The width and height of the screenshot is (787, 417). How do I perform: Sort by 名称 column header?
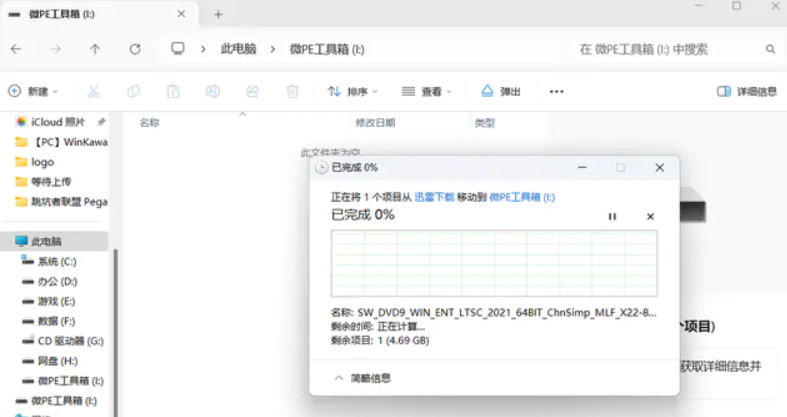pyautogui.click(x=150, y=122)
